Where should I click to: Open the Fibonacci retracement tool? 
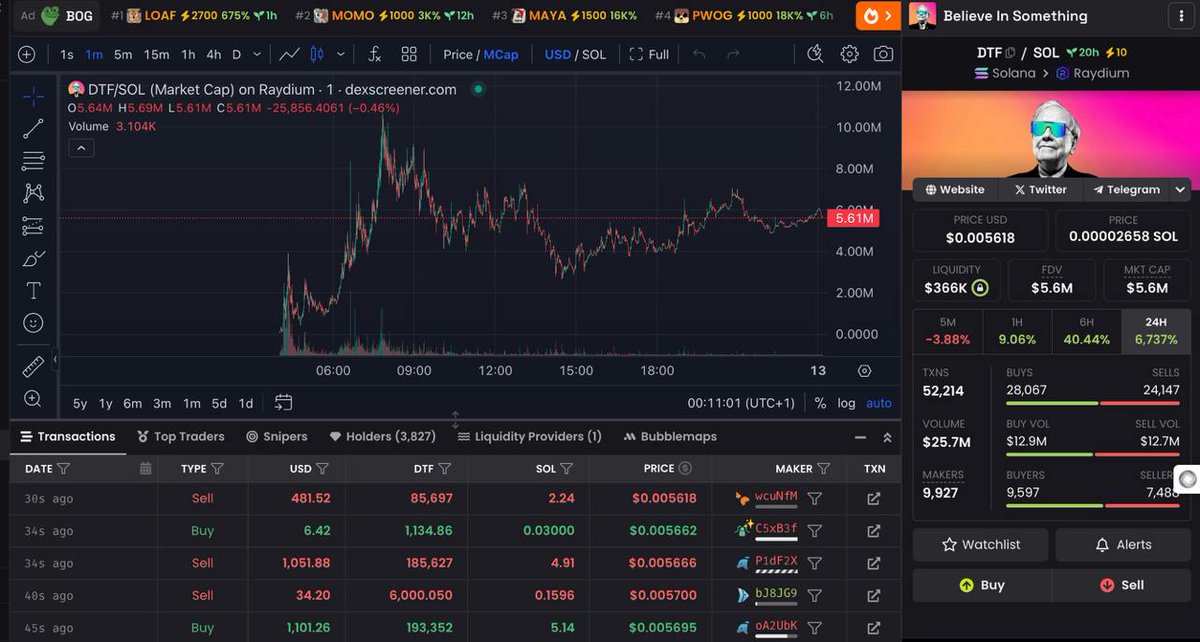tap(33, 160)
